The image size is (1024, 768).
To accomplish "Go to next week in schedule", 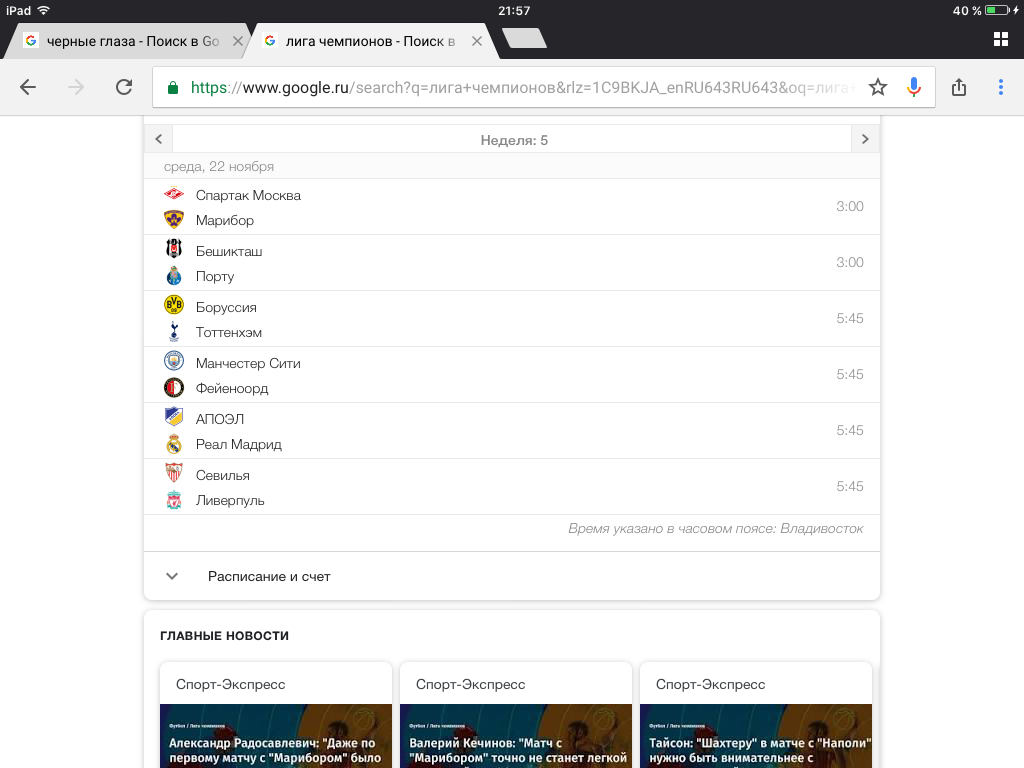I will pos(865,140).
